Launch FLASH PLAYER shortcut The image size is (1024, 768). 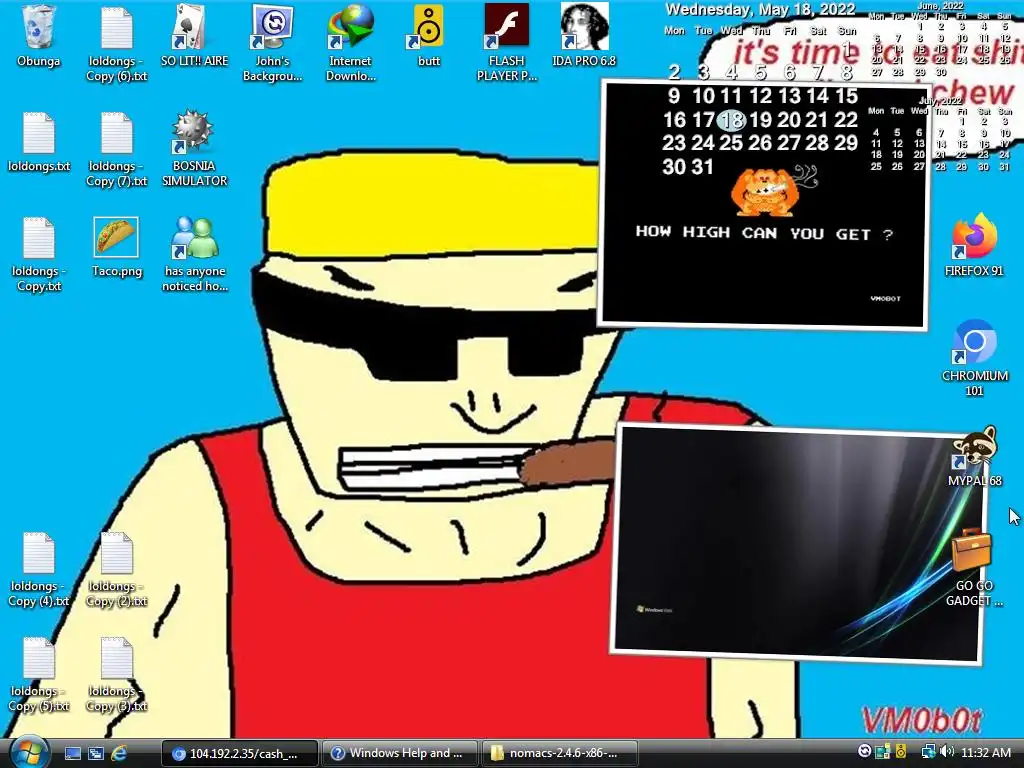(x=506, y=44)
